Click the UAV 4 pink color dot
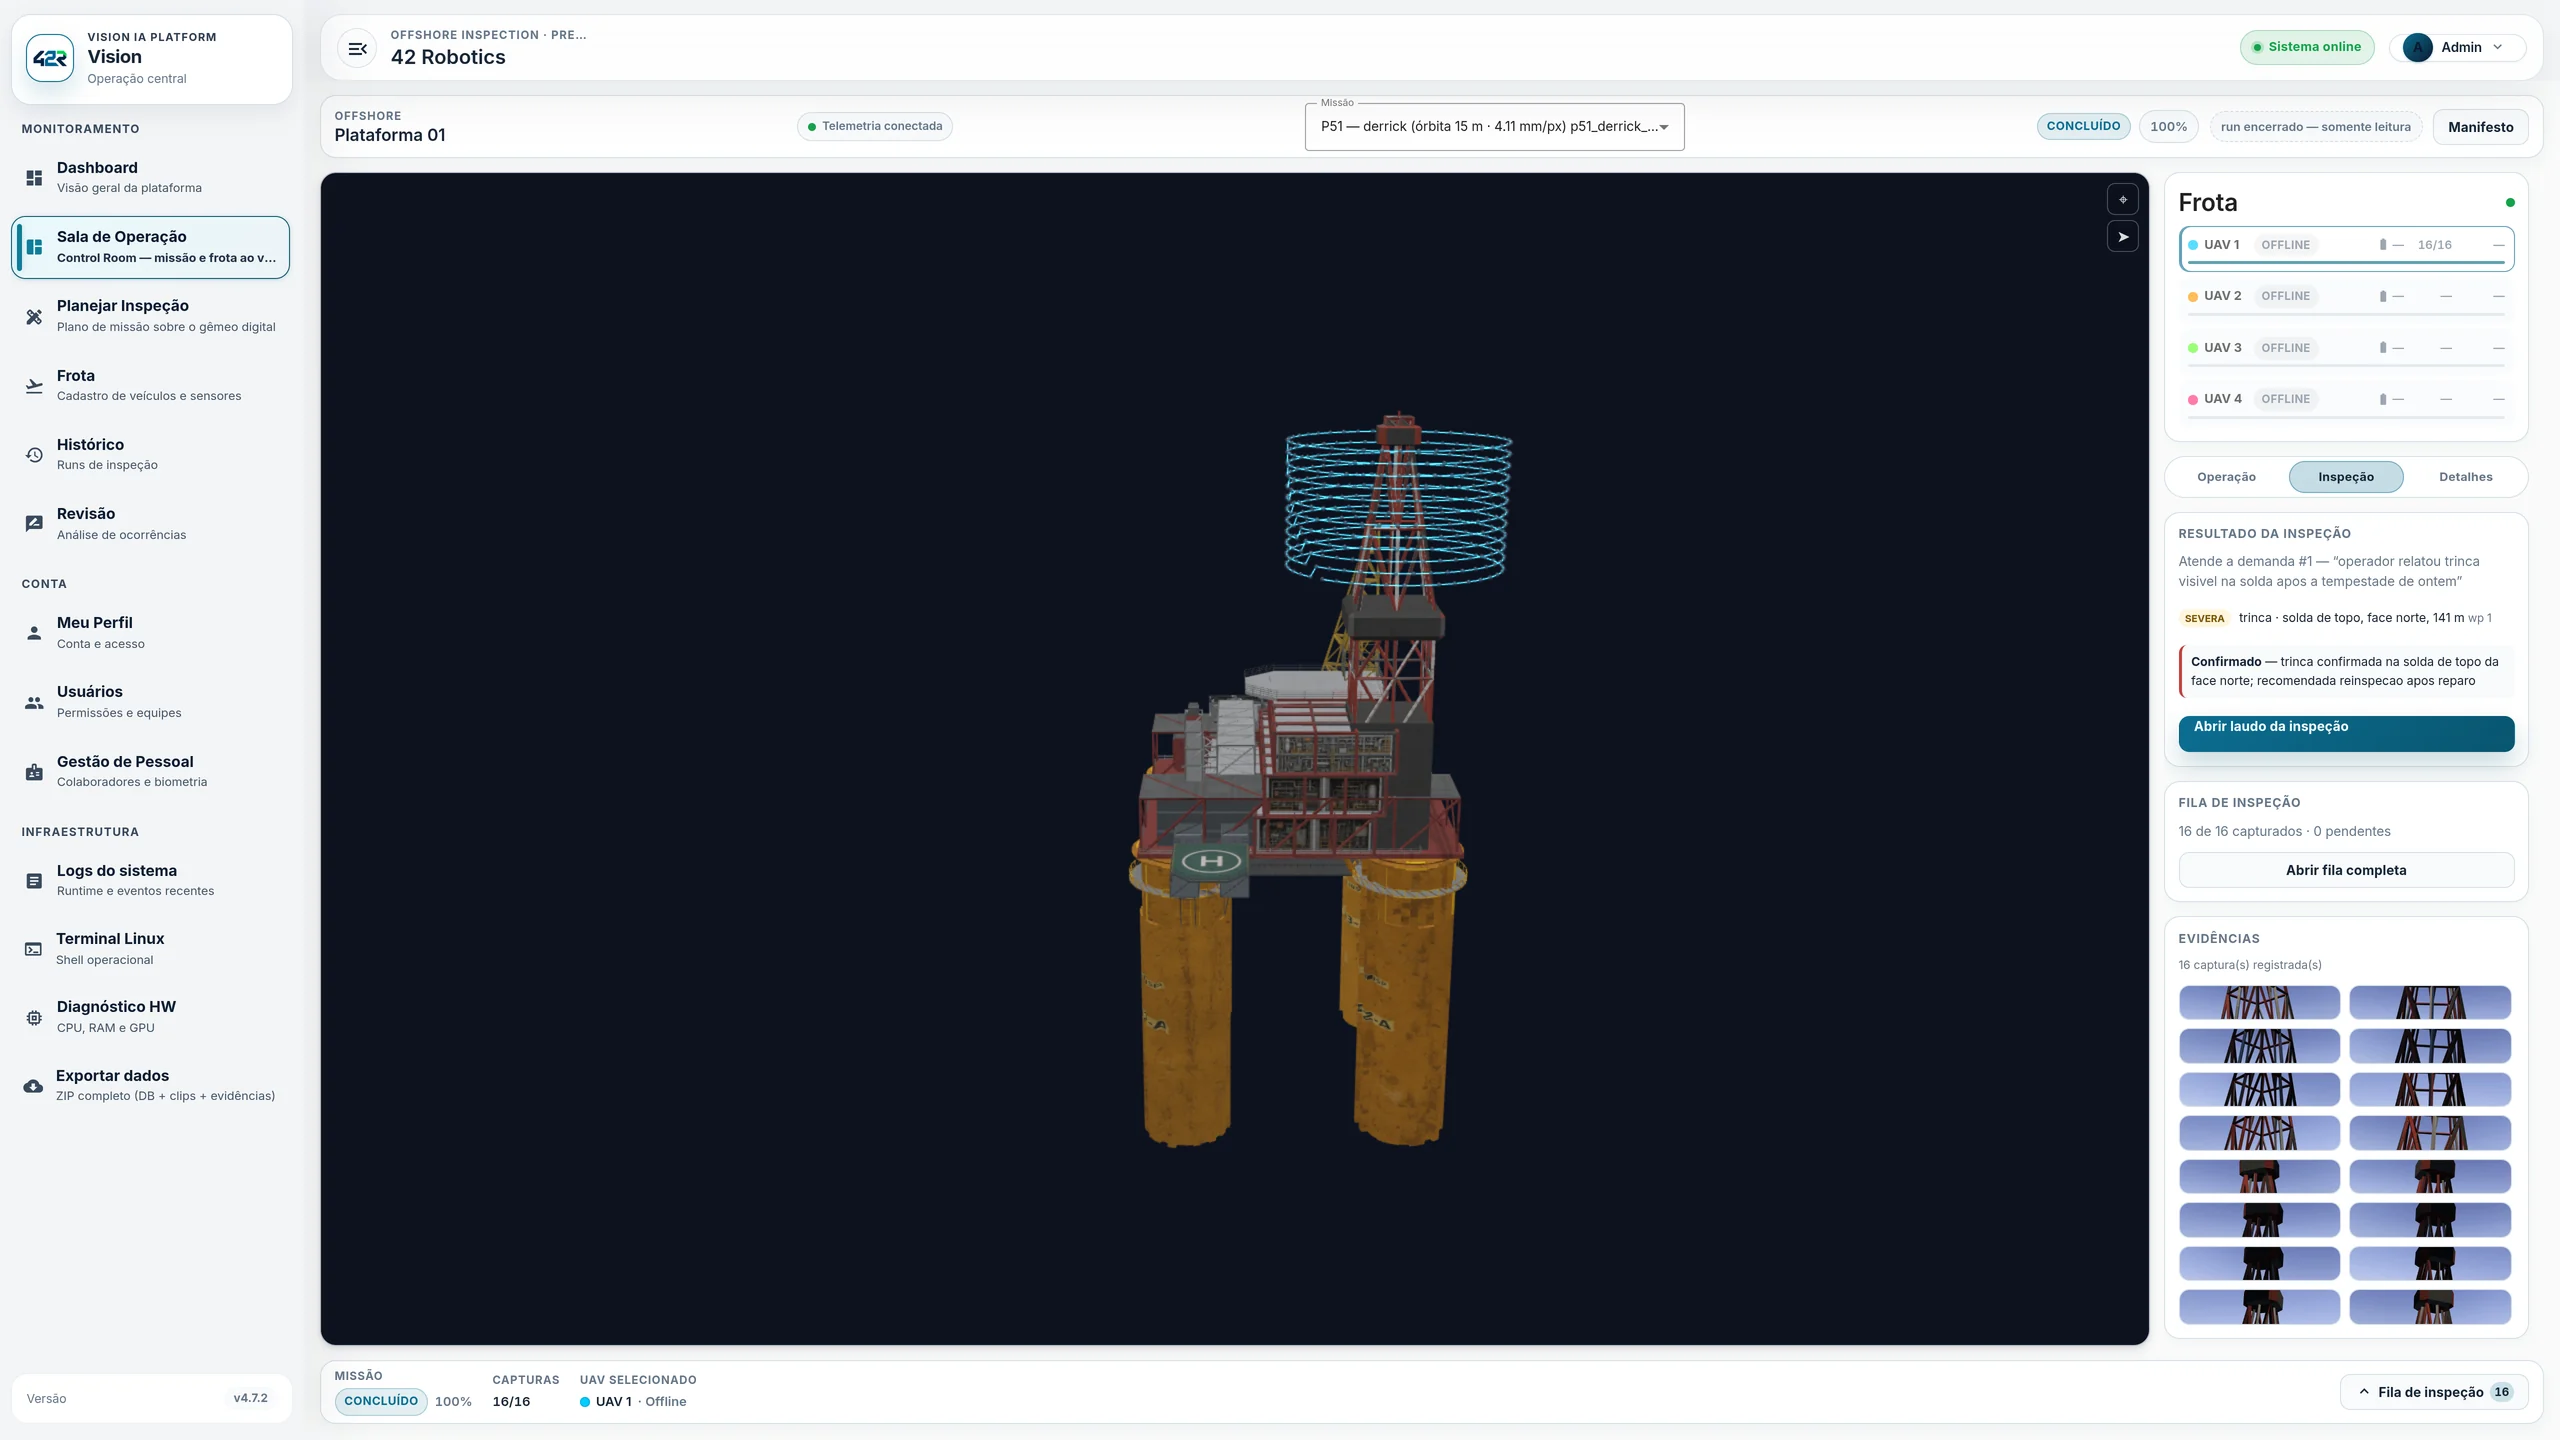The height and width of the screenshot is (1440, 2560). pyautogui.click(x=2193, y=400)
